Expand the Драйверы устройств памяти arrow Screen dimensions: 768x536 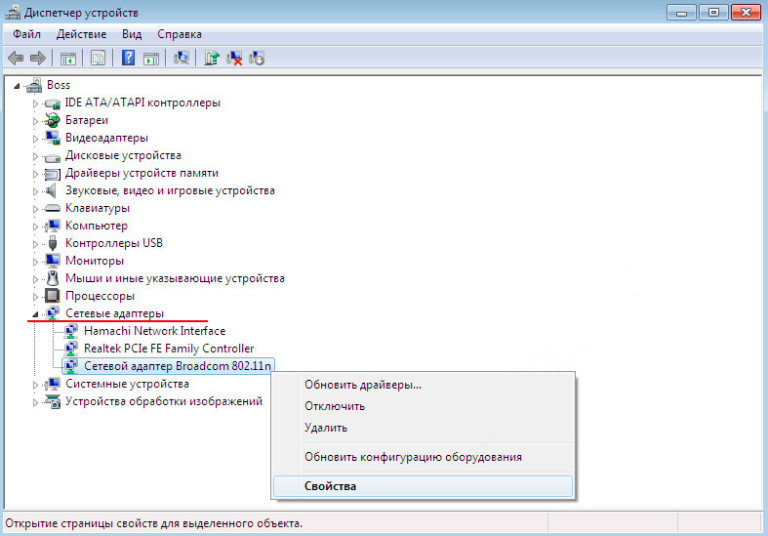coord(35,174)
